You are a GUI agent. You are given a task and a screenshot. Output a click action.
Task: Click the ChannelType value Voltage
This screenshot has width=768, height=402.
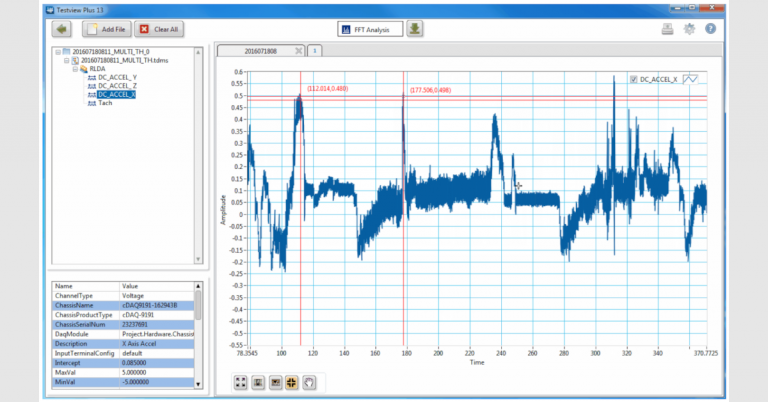(133, 296)
